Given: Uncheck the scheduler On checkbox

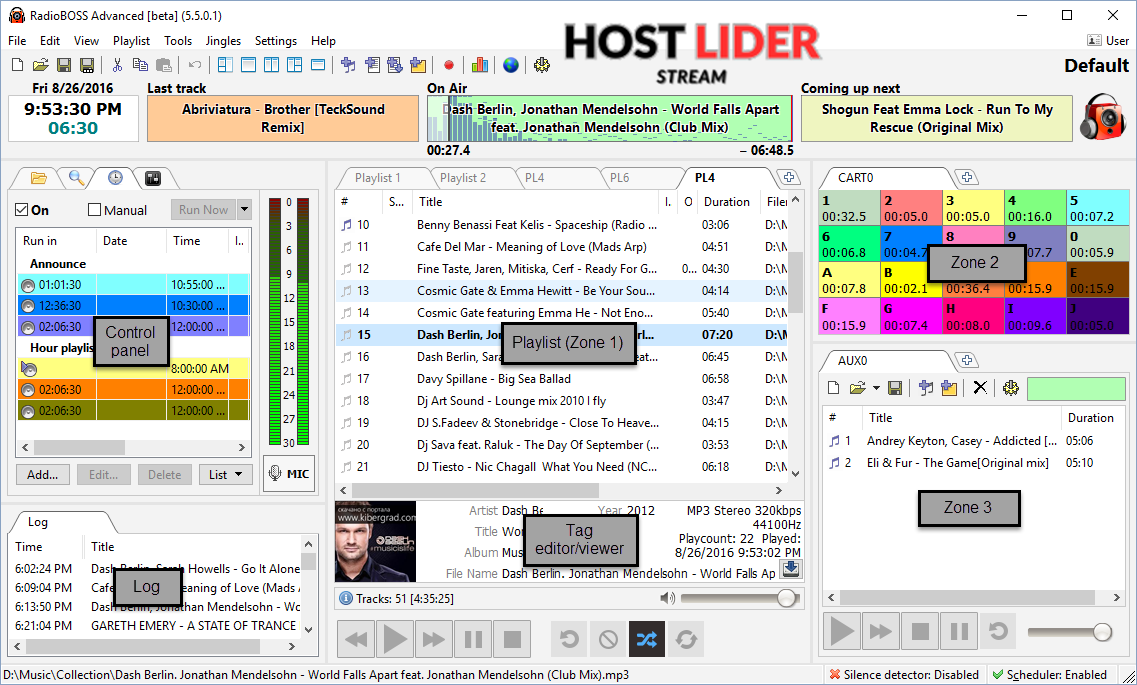Looking at the screenshot, I should pyautogui.click(x=23, y=210).
